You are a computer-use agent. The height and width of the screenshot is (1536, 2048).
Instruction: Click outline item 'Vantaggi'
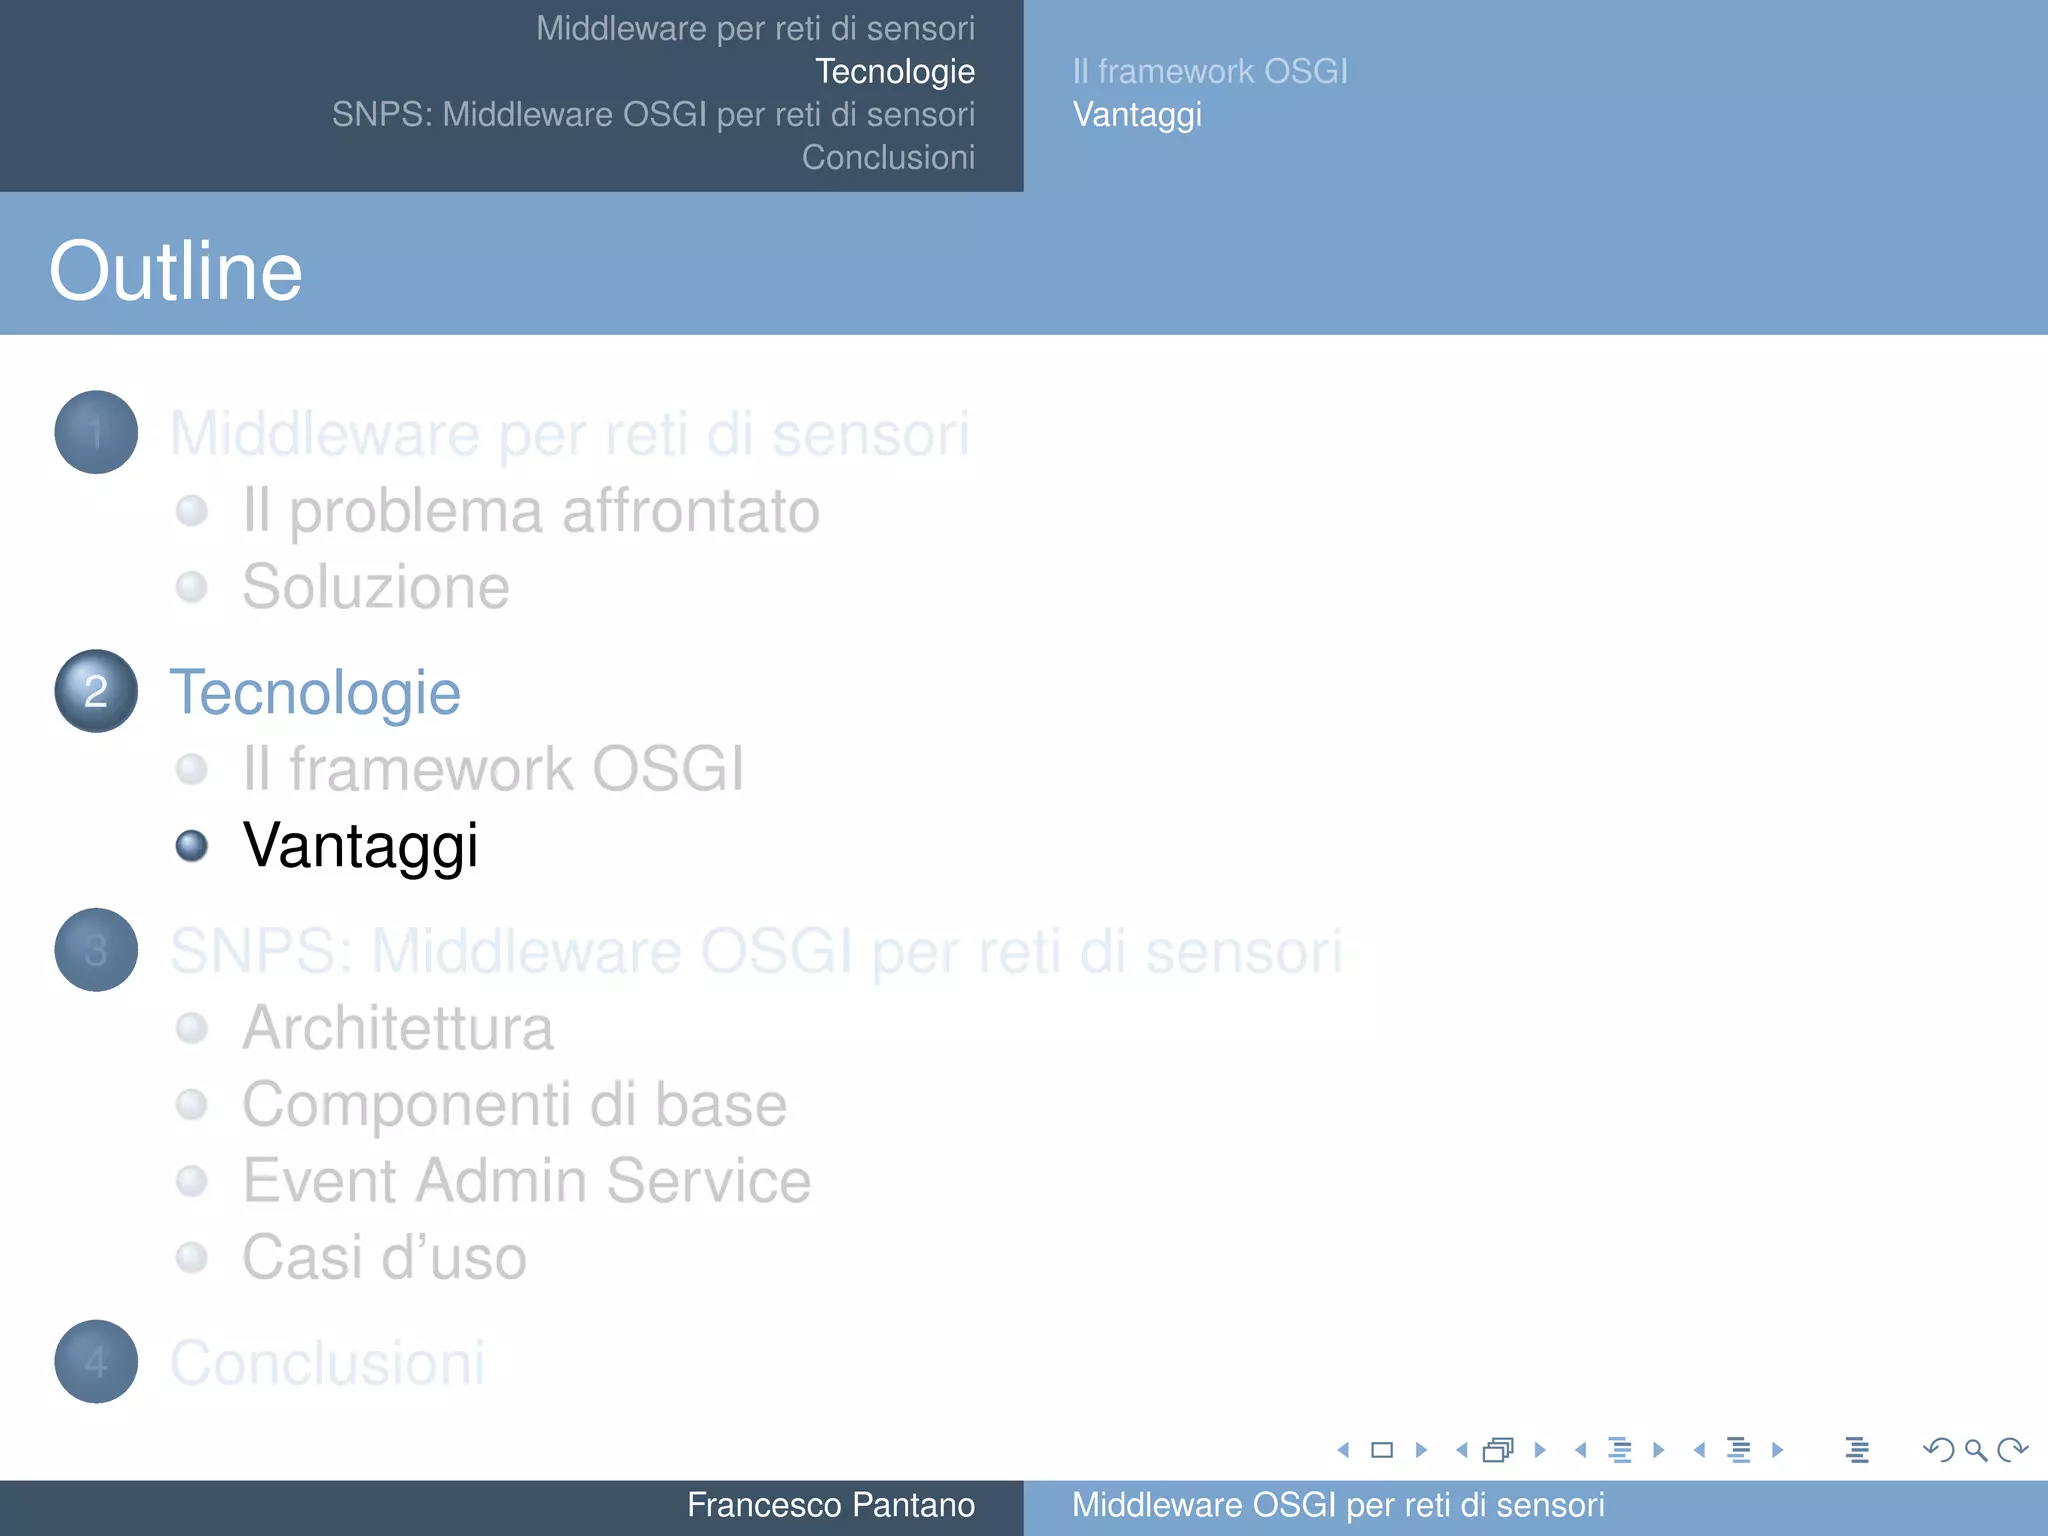click(361, 846)
